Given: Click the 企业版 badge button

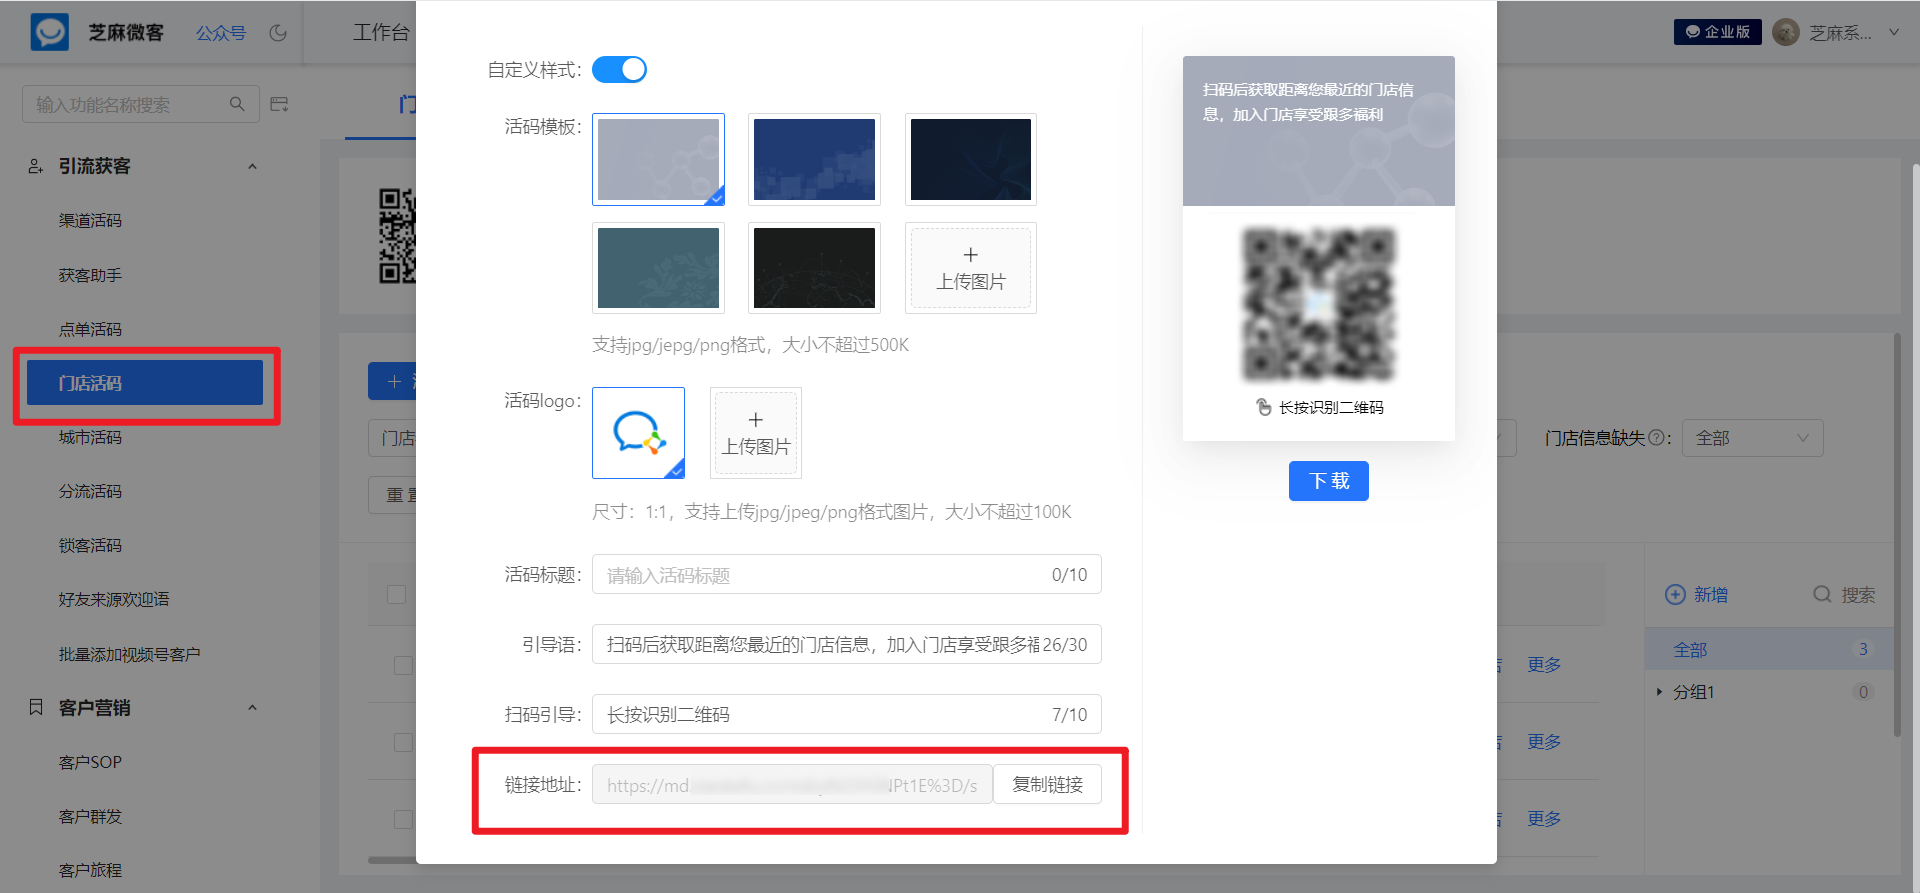Looking at the screenshot, I should [x=1718, y=32].
